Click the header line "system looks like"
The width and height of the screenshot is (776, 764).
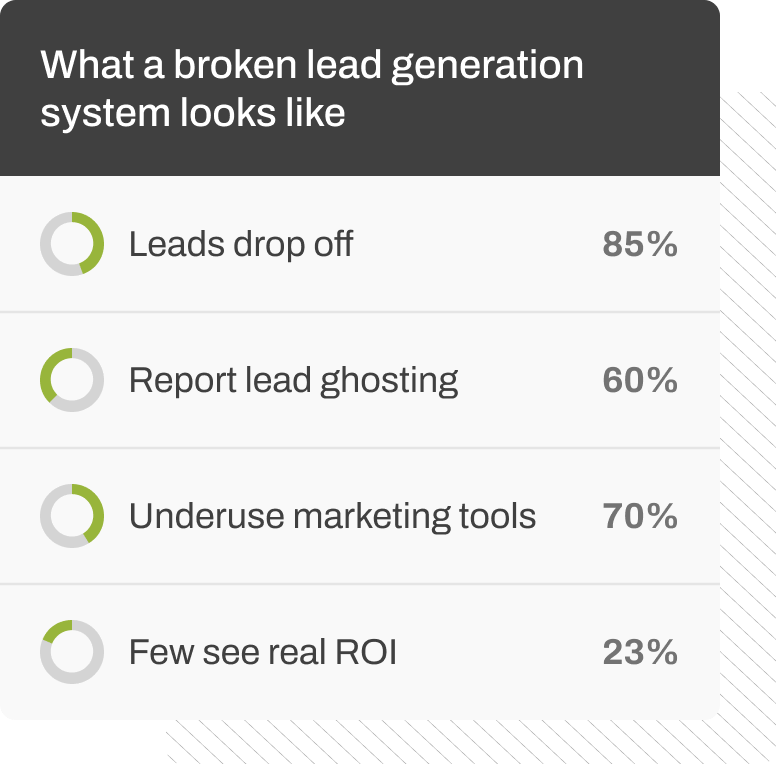(x=193, y=112)
